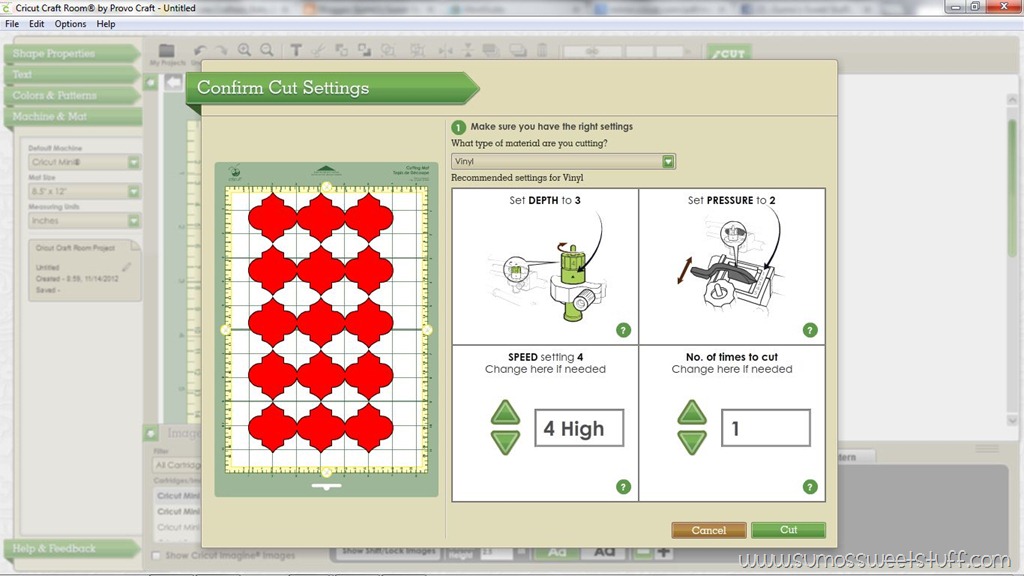Viewport: 1024px width, 576px height.
Task: Toggle Show Cricut Imagine Images checkbox
Action: click(155, 556)
